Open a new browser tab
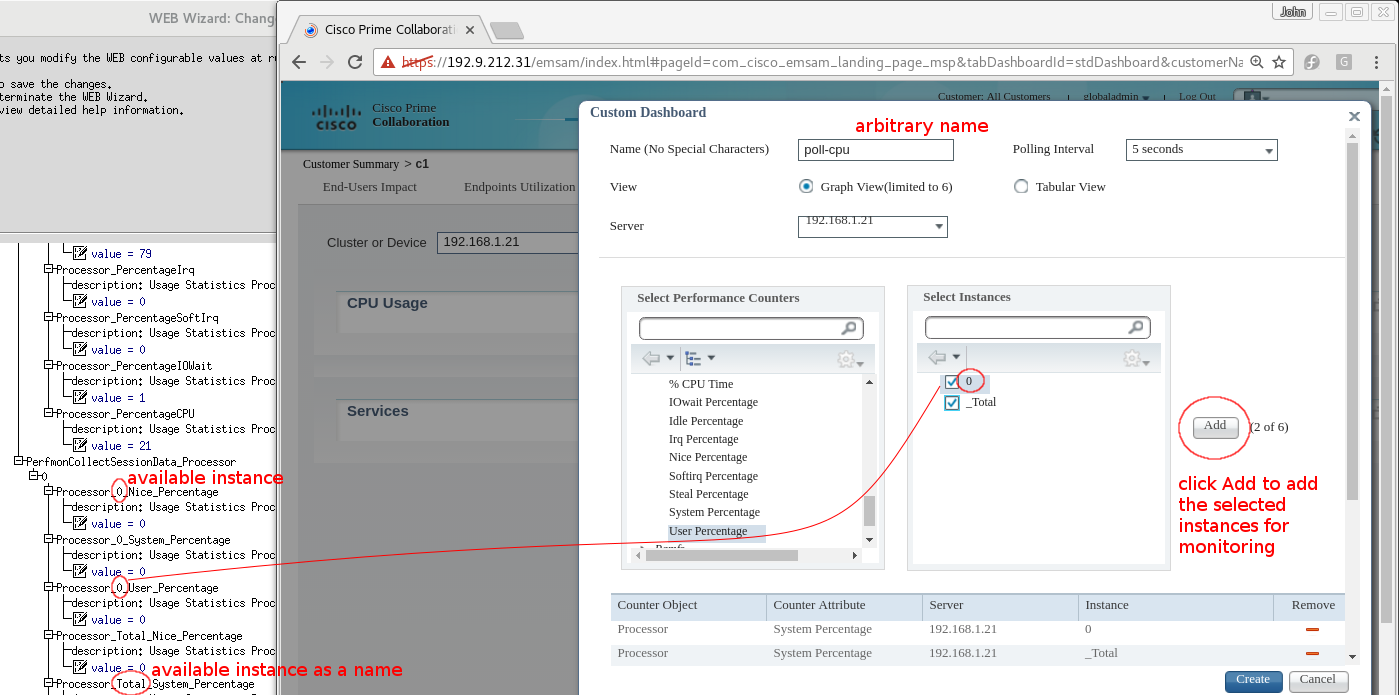Screen dimensions: 1399x695 507,30
